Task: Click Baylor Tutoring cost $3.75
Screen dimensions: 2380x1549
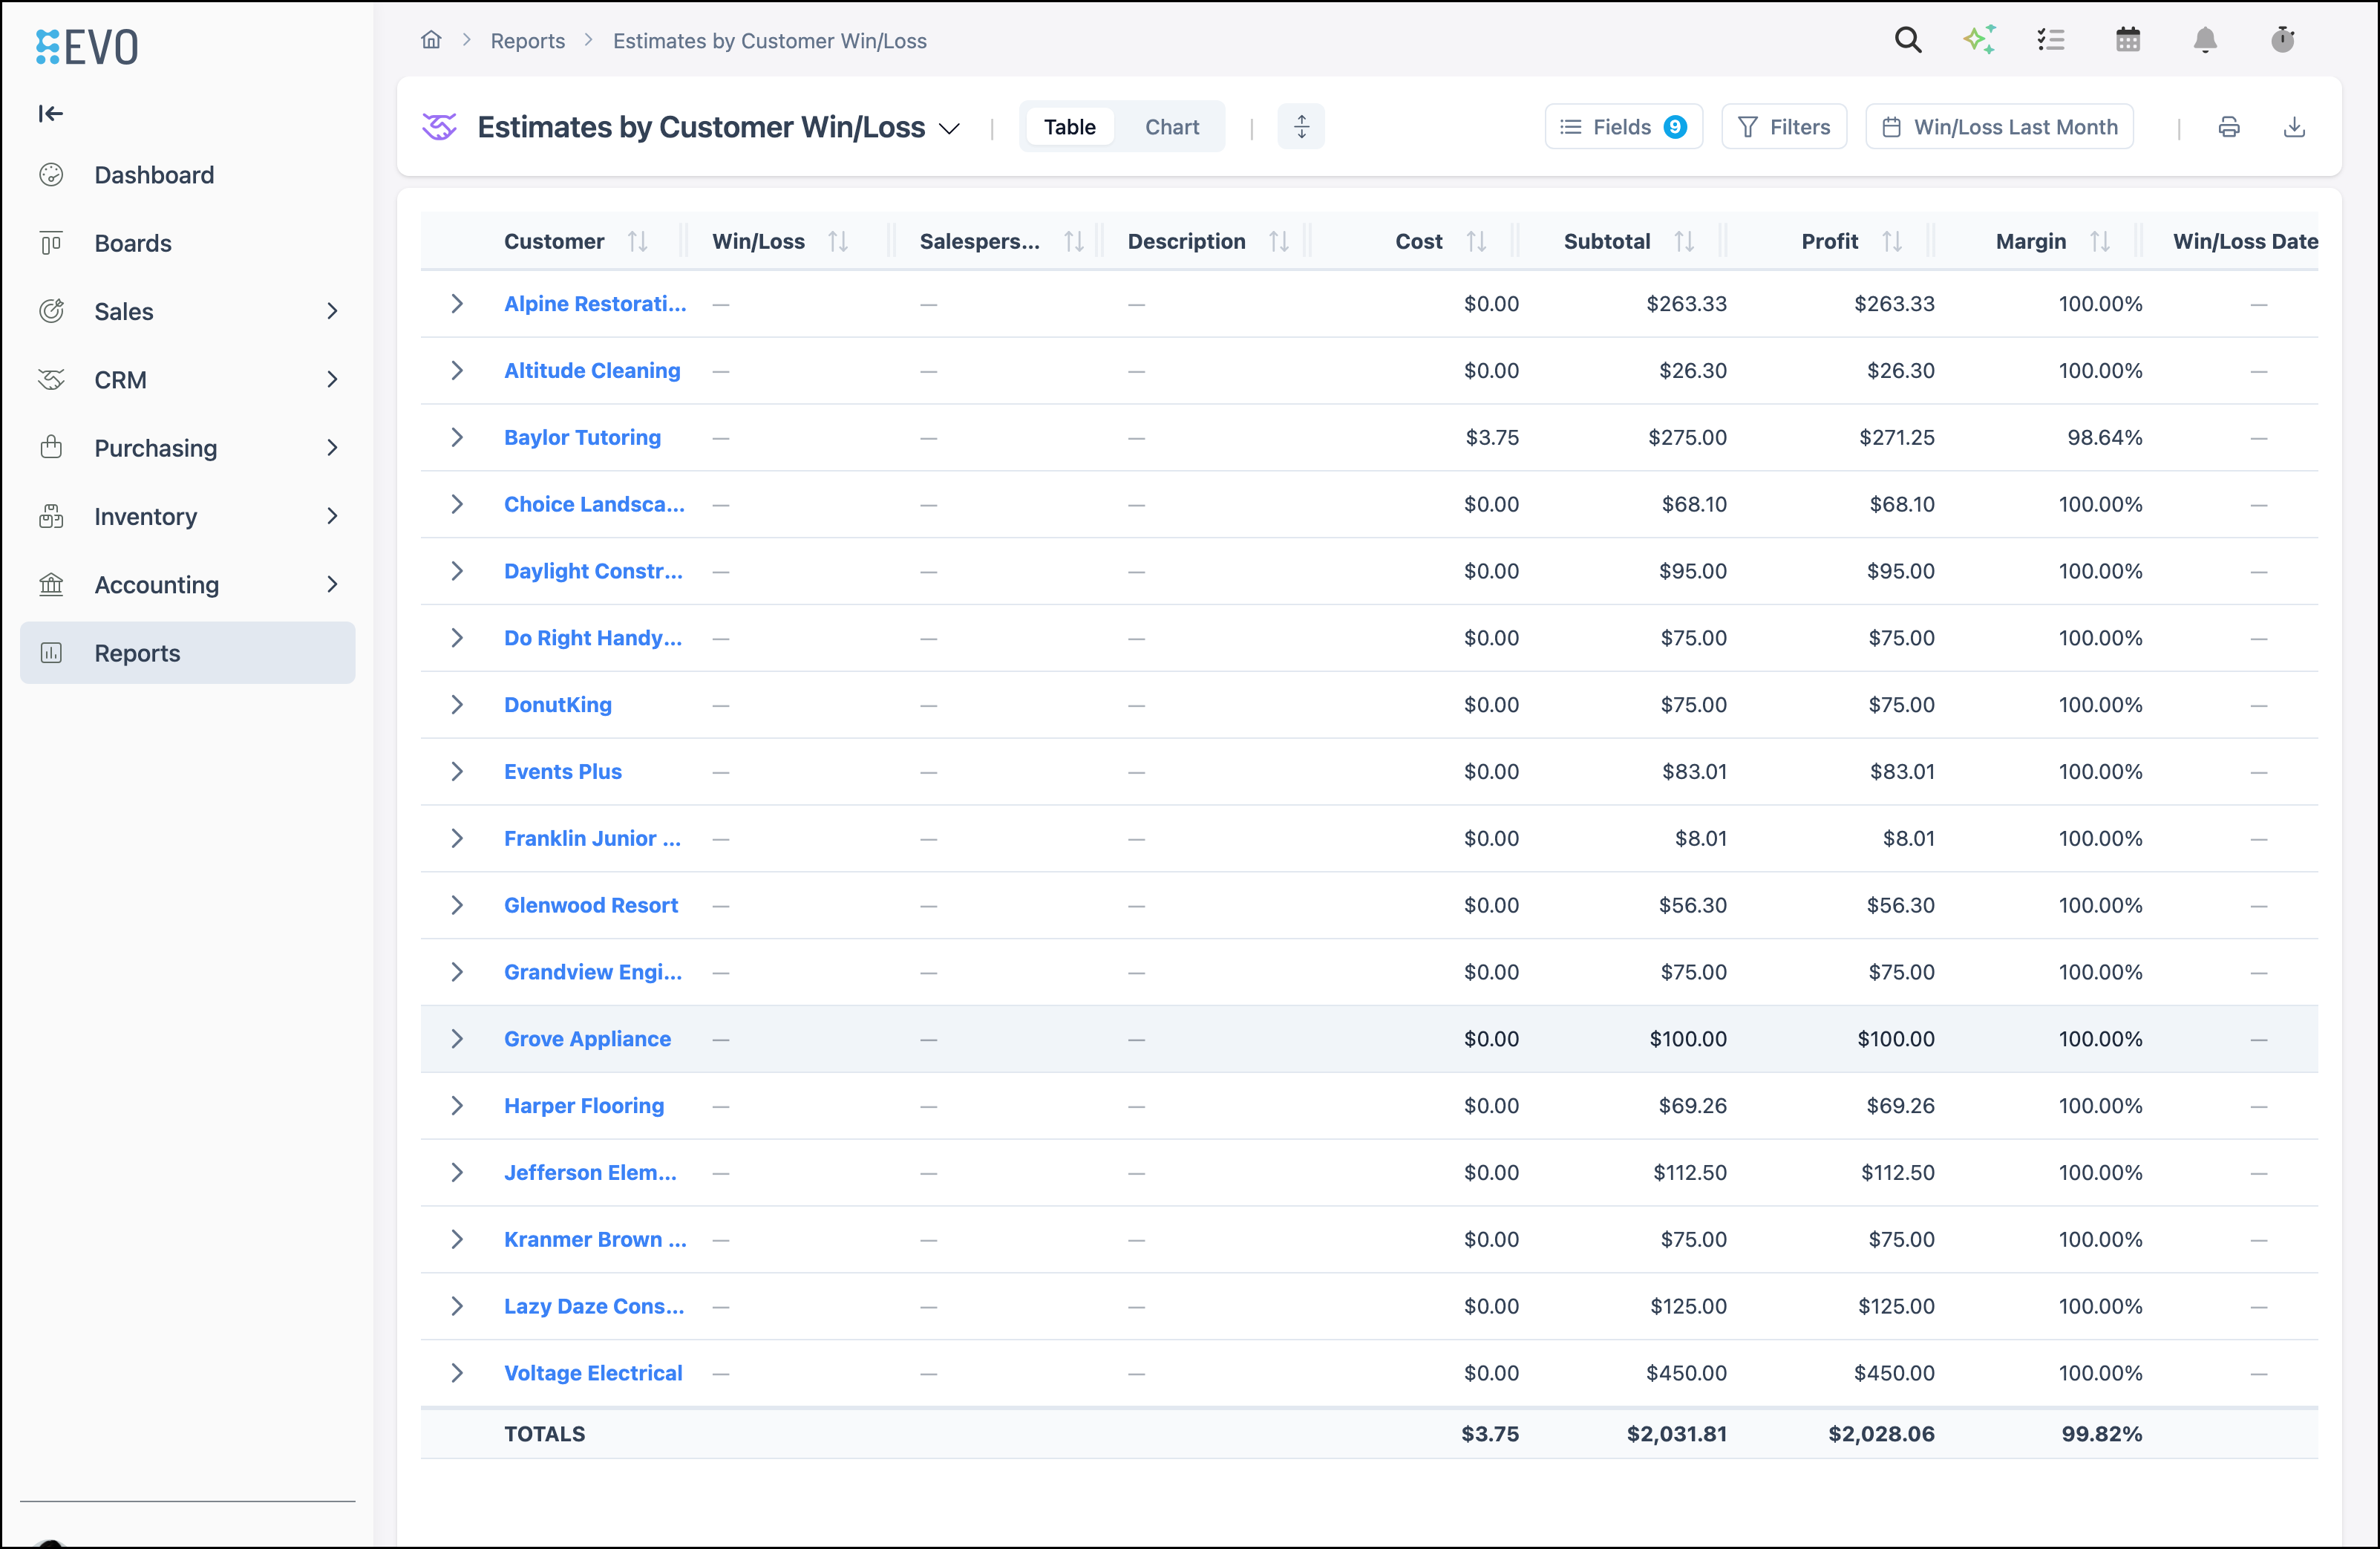Action: (1492, 438)
